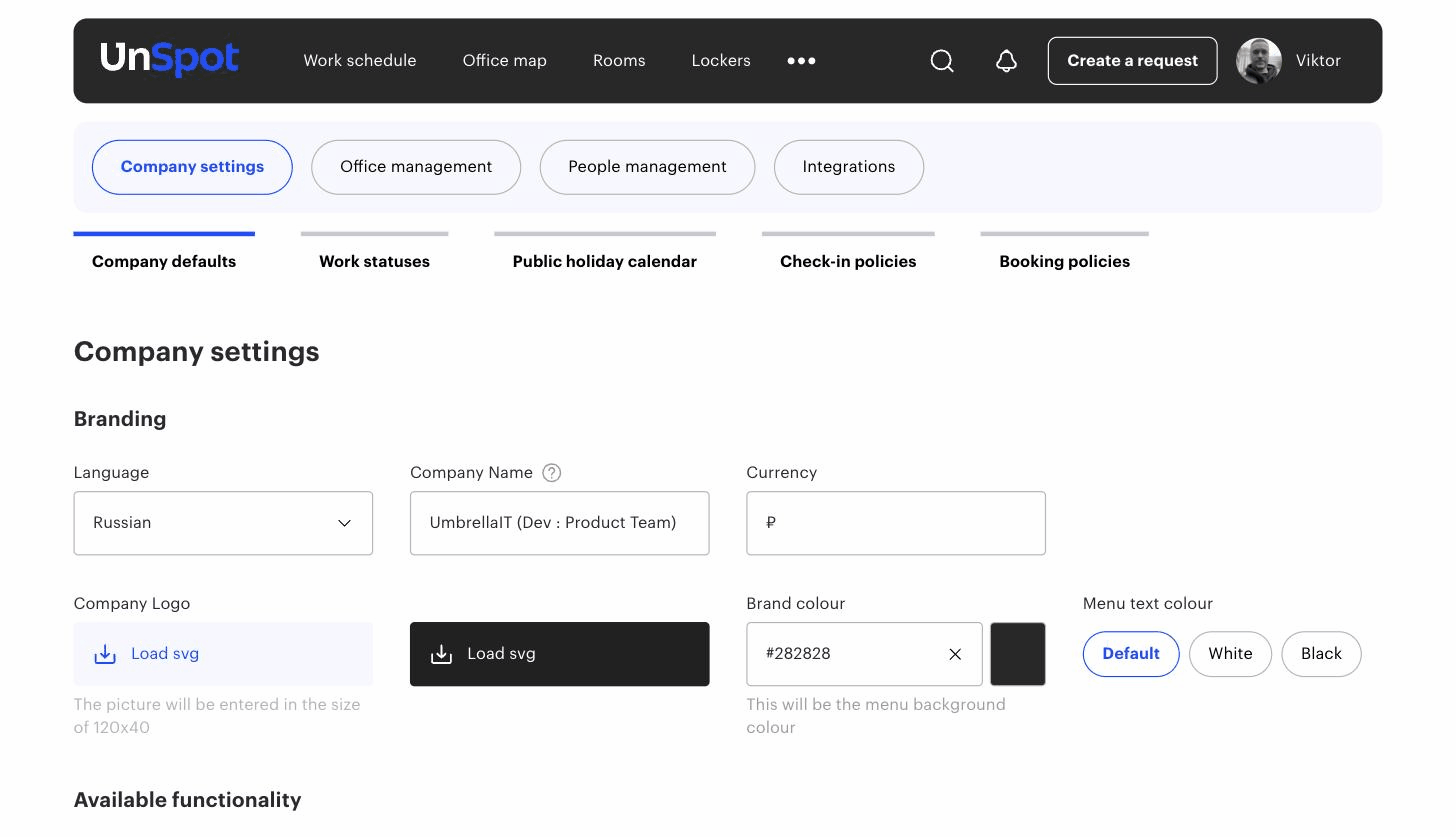The width and height of the screenshot is (1456, 837).
Task: Open Work schedule in top navigation
Action: click(x=360, y=61)
